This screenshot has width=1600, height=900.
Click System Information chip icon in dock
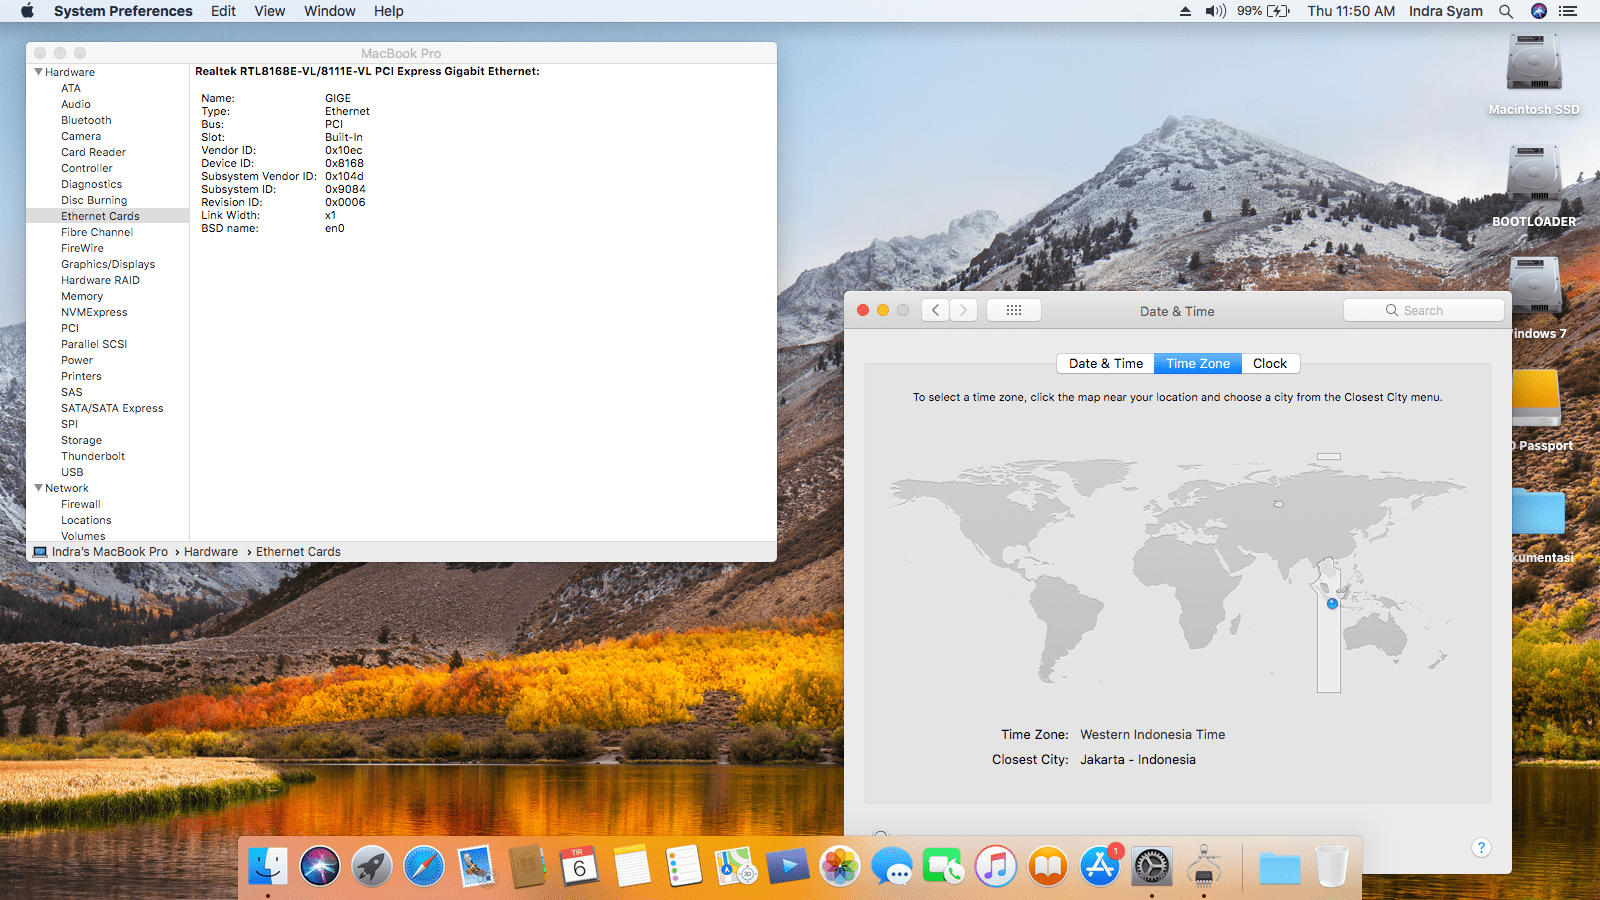[x=1204, y=866]
